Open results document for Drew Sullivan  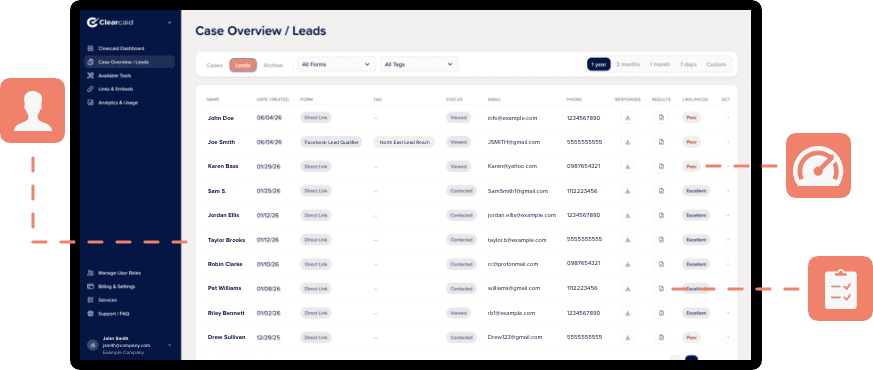click(x=661, y=338)
